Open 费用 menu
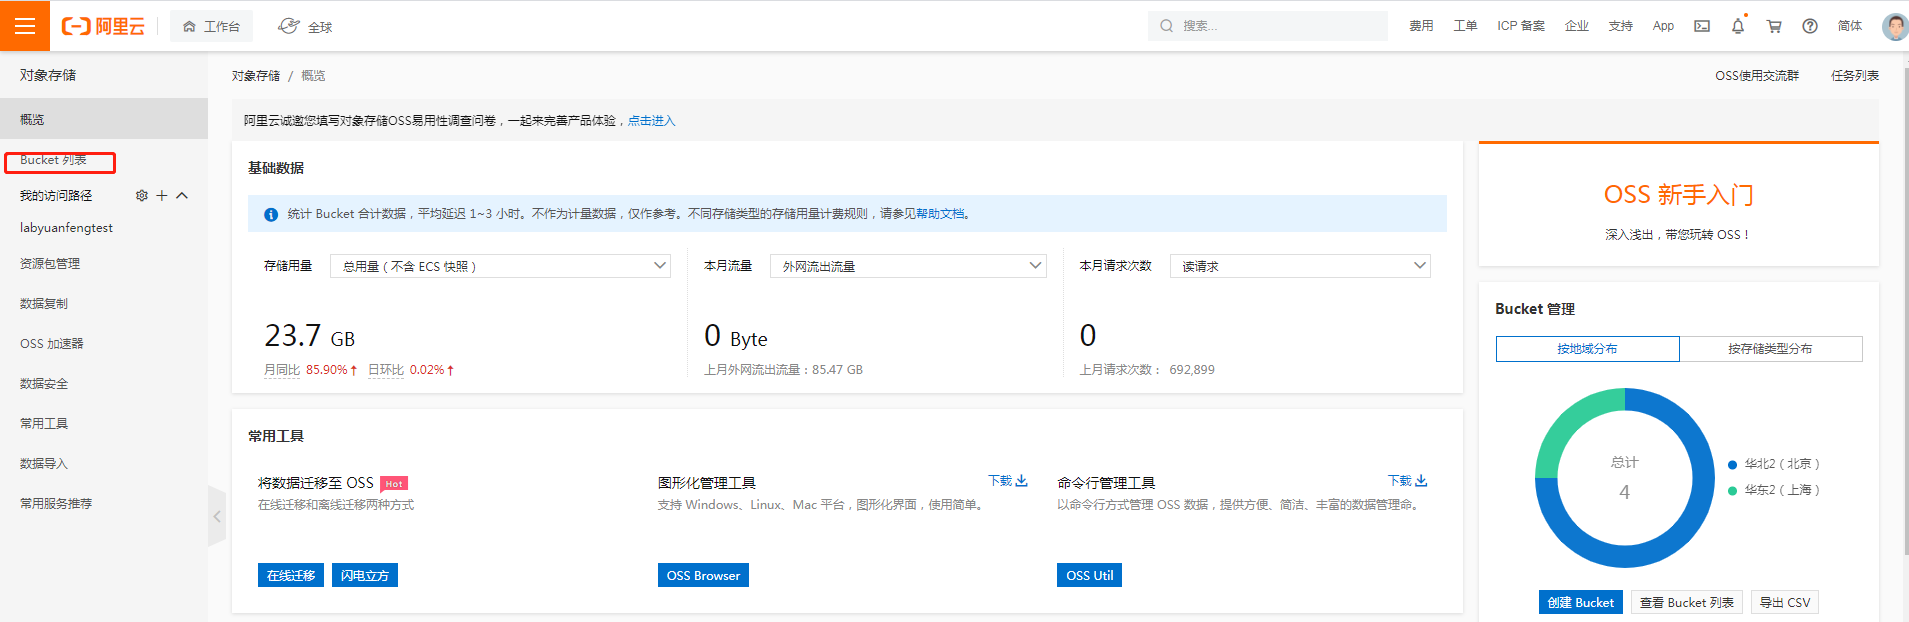Image resolution: width=1909 pixels, height=622 pixels. (1421, 26)
